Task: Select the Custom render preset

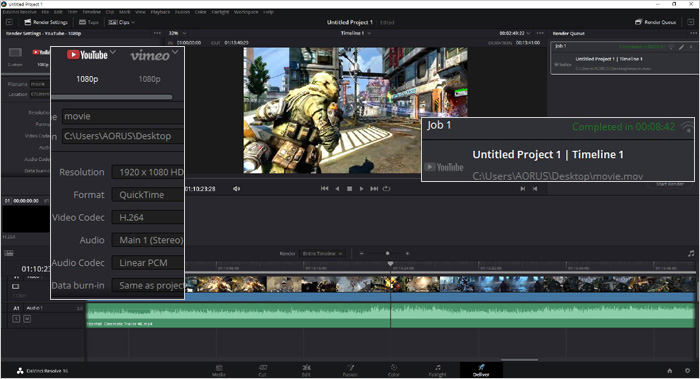Action: point(15,57)
